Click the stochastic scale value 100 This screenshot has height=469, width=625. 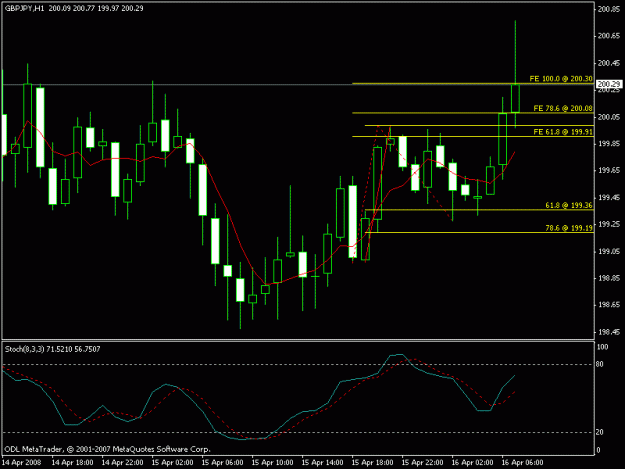602,347
